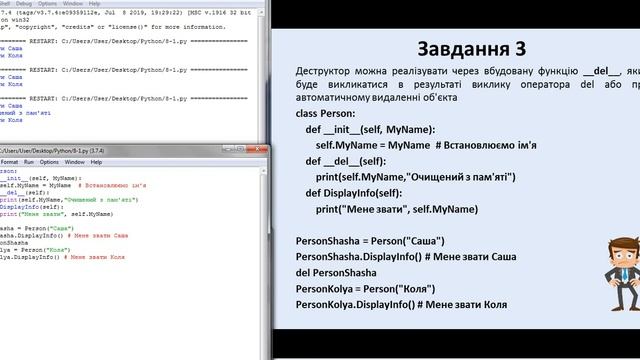Image resolution: width=640 pixels, height=360 pixels.
Task: Open Window menu in Python Shell window
Action: click(x=73, y=4)
